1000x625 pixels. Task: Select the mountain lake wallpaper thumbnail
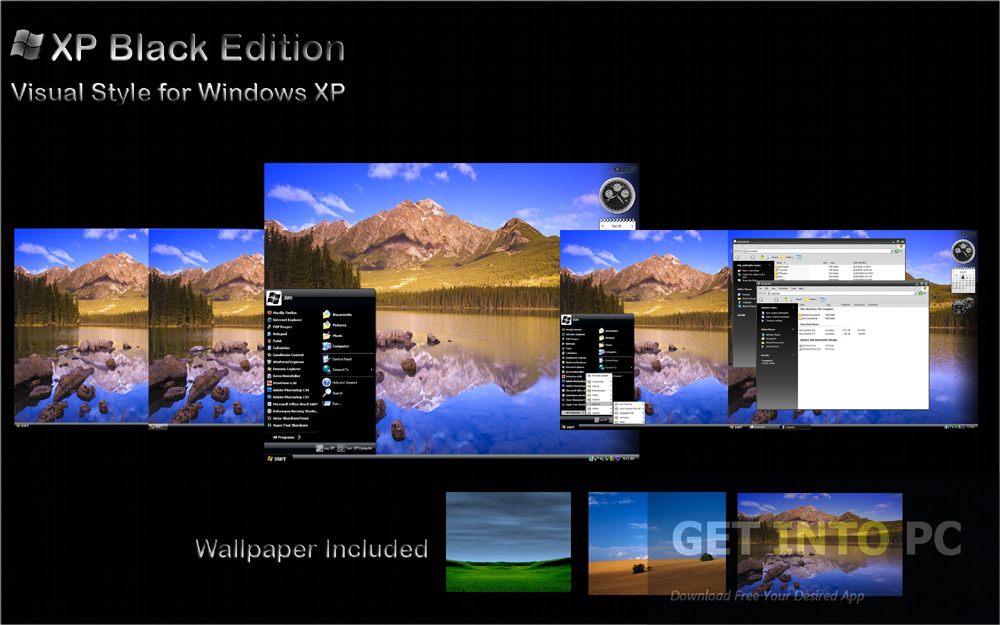click(x=820, y=544)
